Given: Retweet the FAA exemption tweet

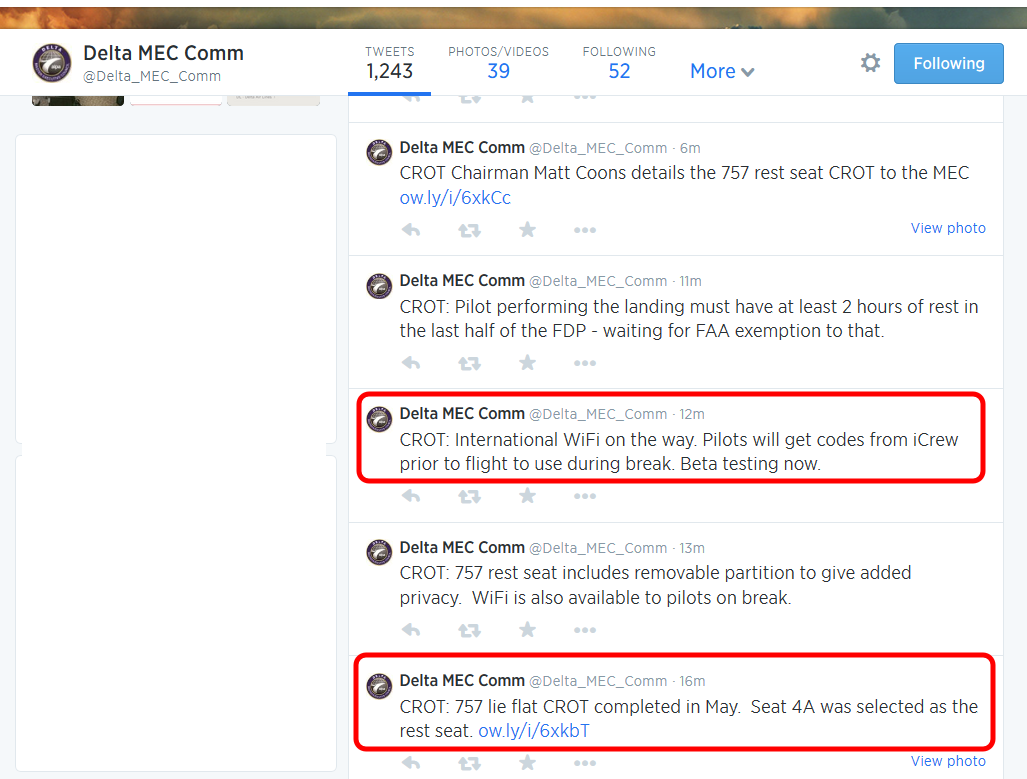Looking at the screenshot, I should 469,363.
